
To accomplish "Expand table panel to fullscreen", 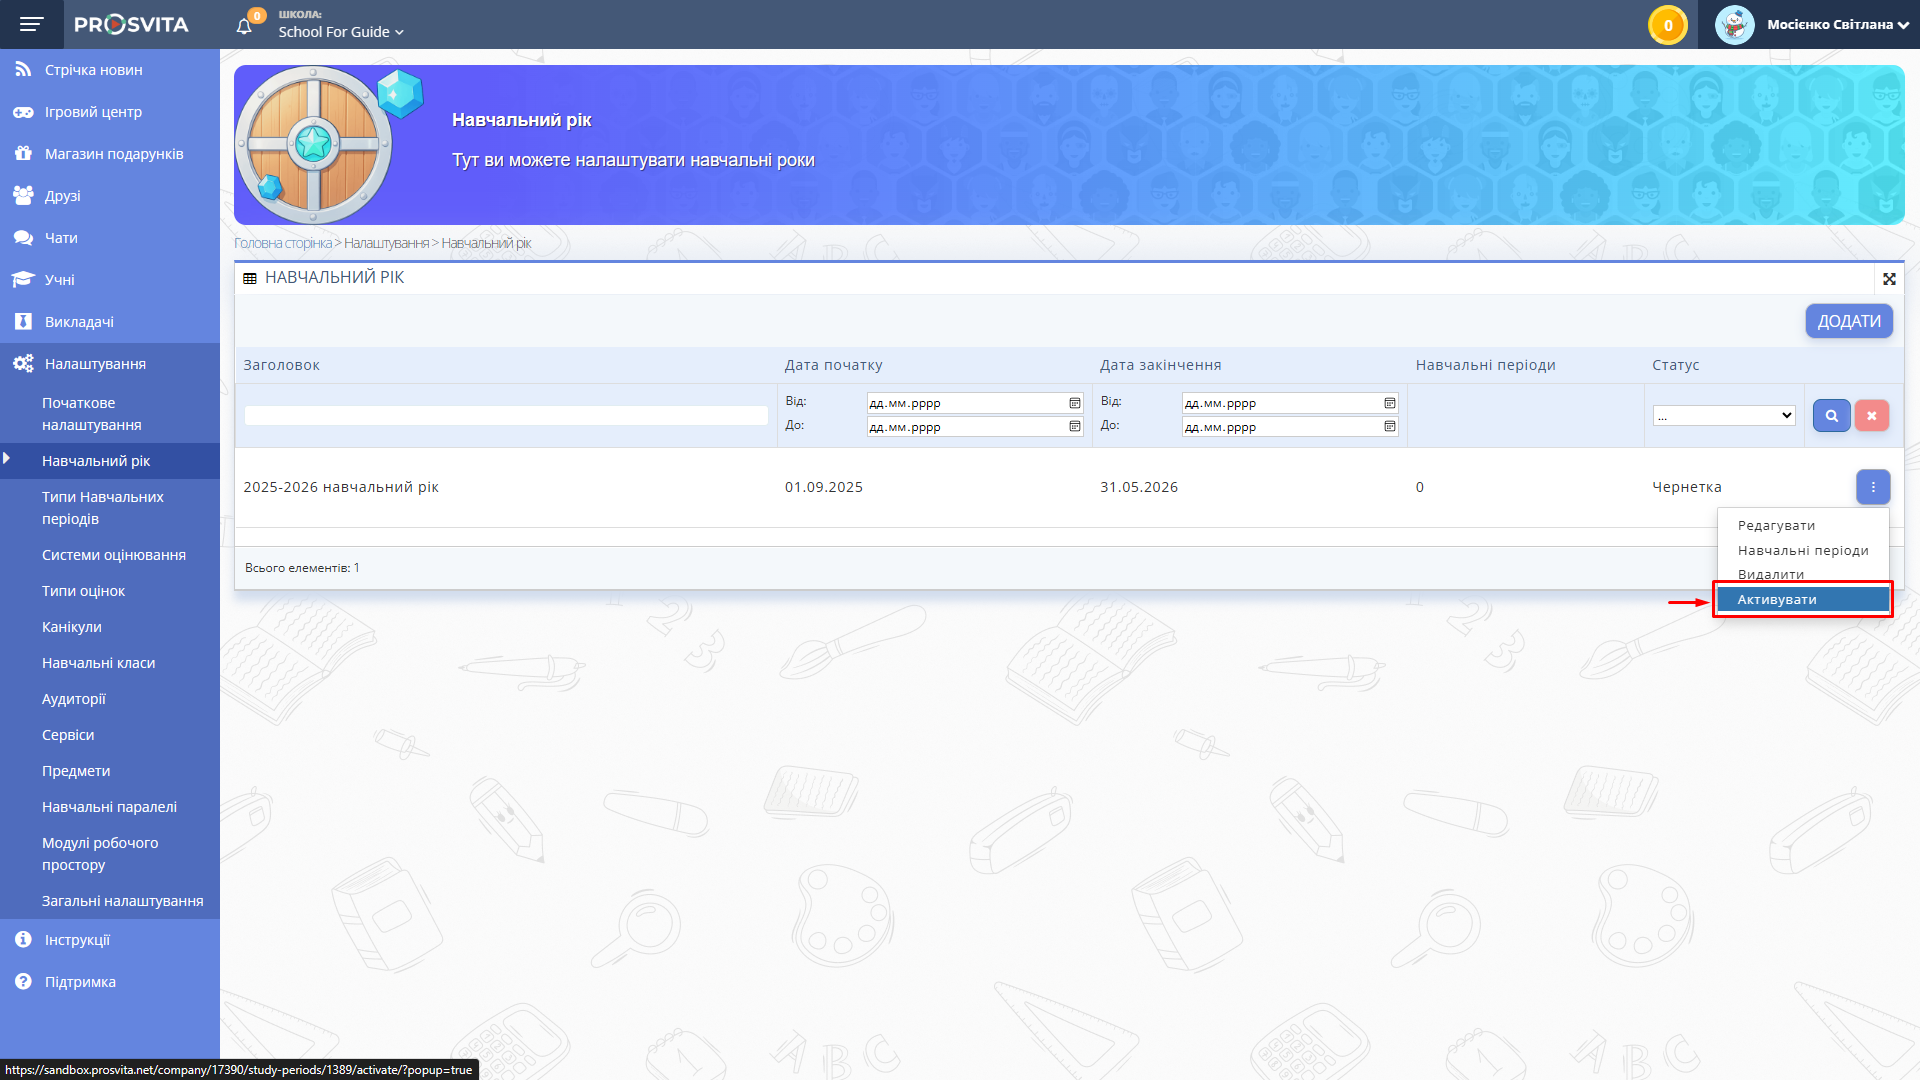I will (x=1889, y=279).
